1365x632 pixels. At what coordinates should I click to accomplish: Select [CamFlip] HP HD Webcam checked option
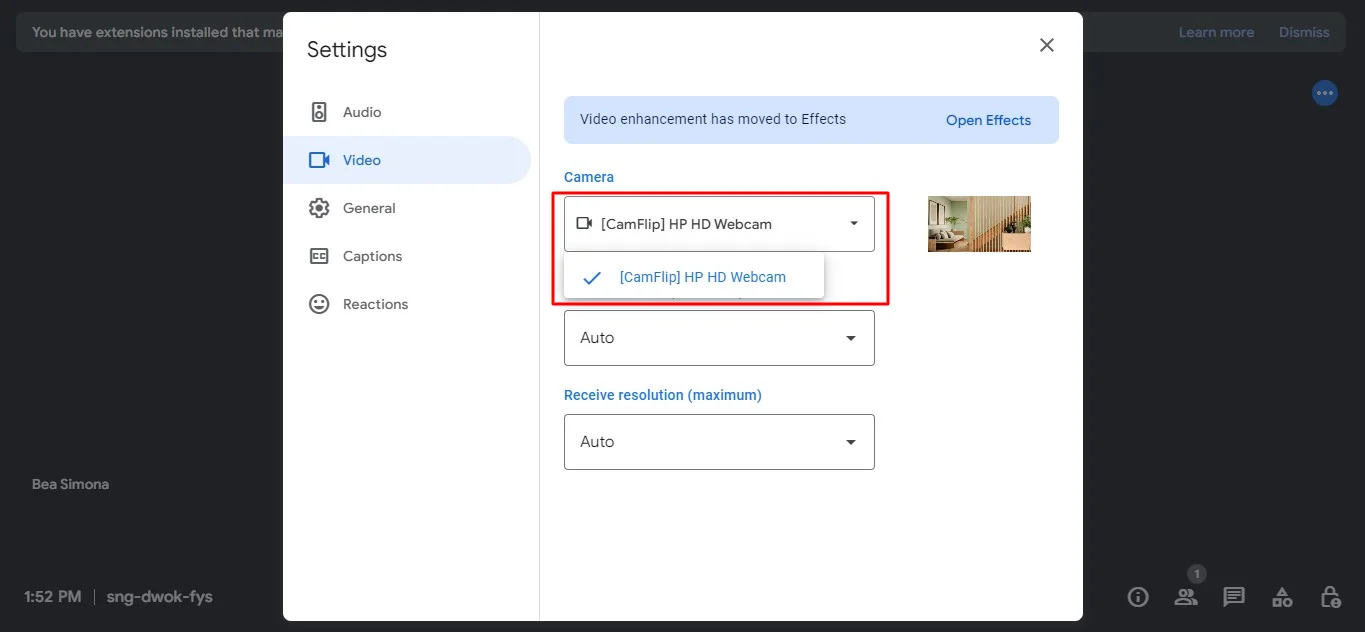pos(702,277)
